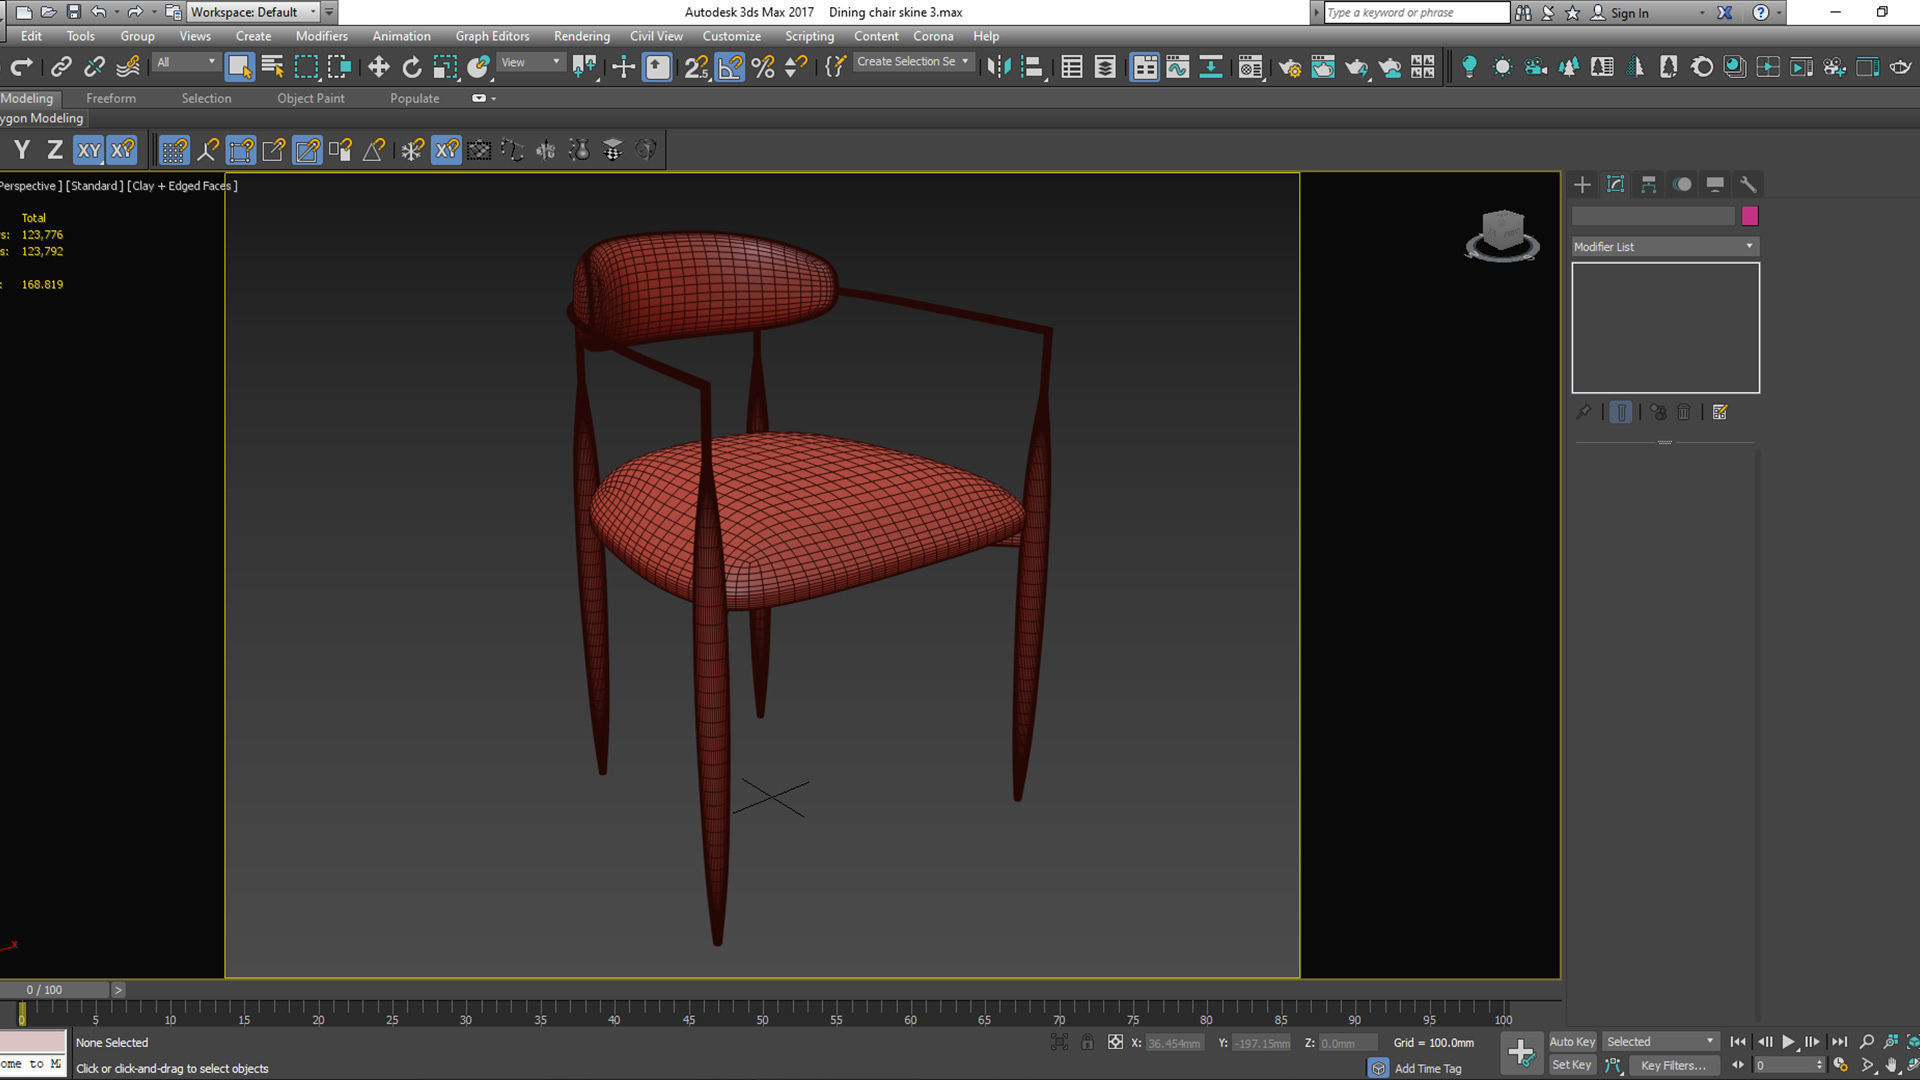1920x1080 pixels.
Task: Open the Selected key mode dropdown
Action: tap(1660, 1042)
